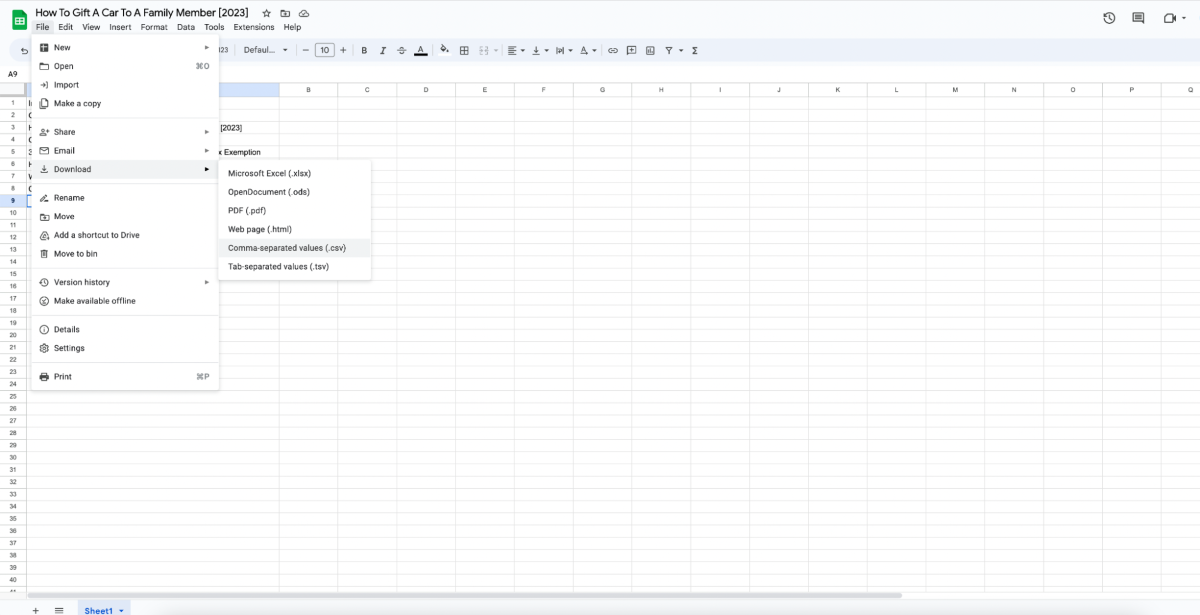The width and height of the screenshot is (1200, 615).
Task: Choose Open in File menu
Action: pyautogui.click(x=125, y=66)
